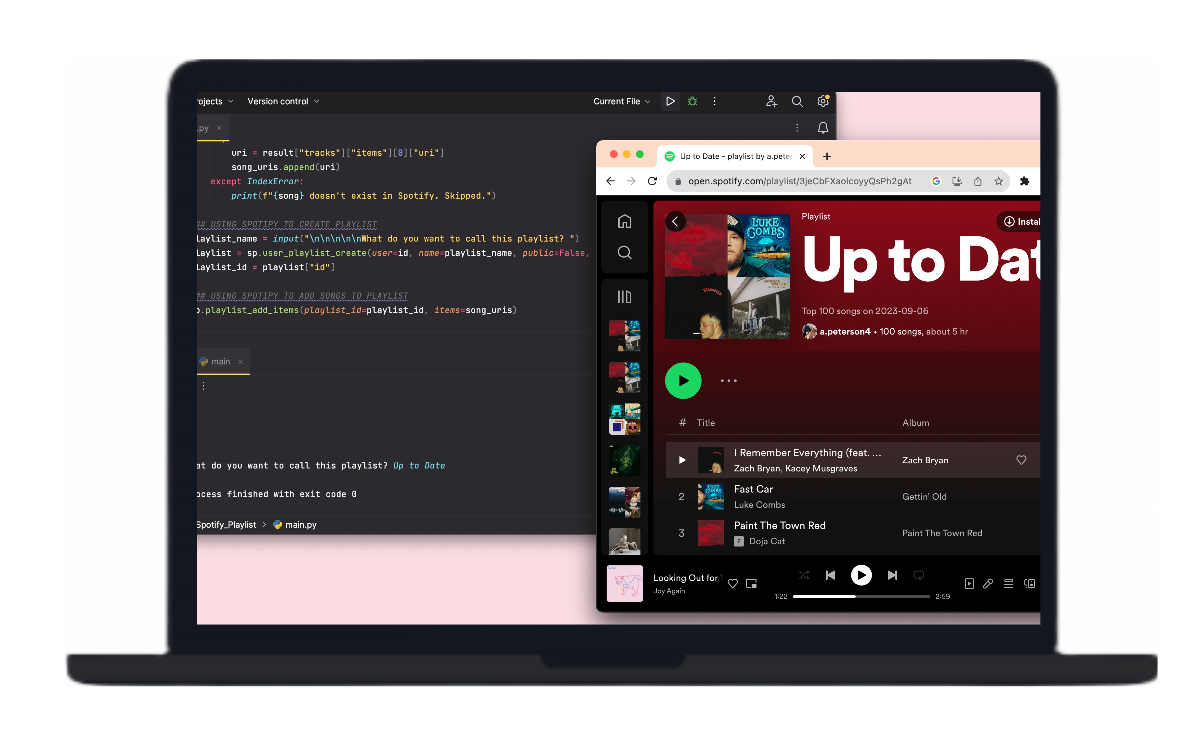The height and width of the screenshot is (748, 1200).
Task: Go to Spotify Home
Action: pyautogui.click(x=625, y=221)
